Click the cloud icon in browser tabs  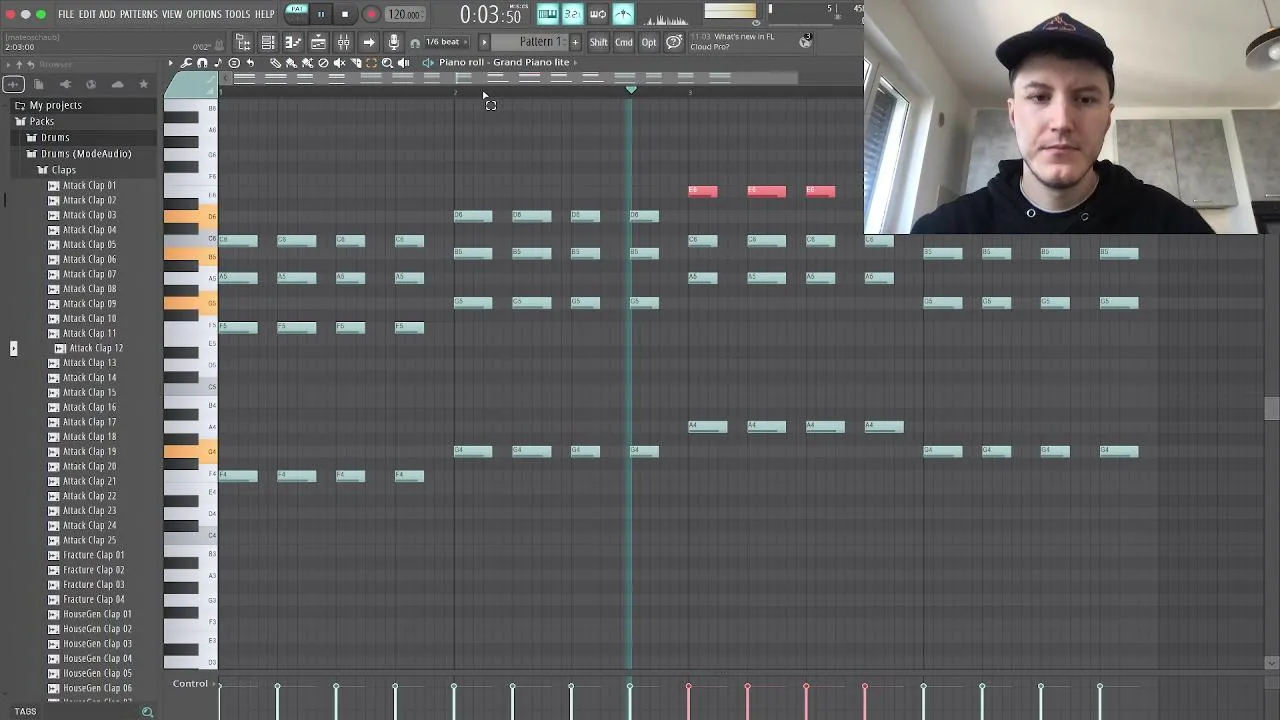click(117, 84)
